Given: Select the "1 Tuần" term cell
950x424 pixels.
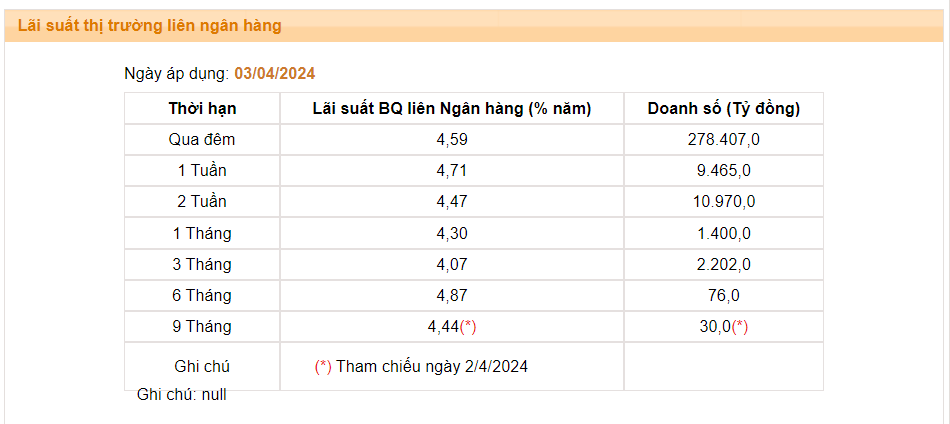Looking at the screenshot, I should (x=202, y=171).
